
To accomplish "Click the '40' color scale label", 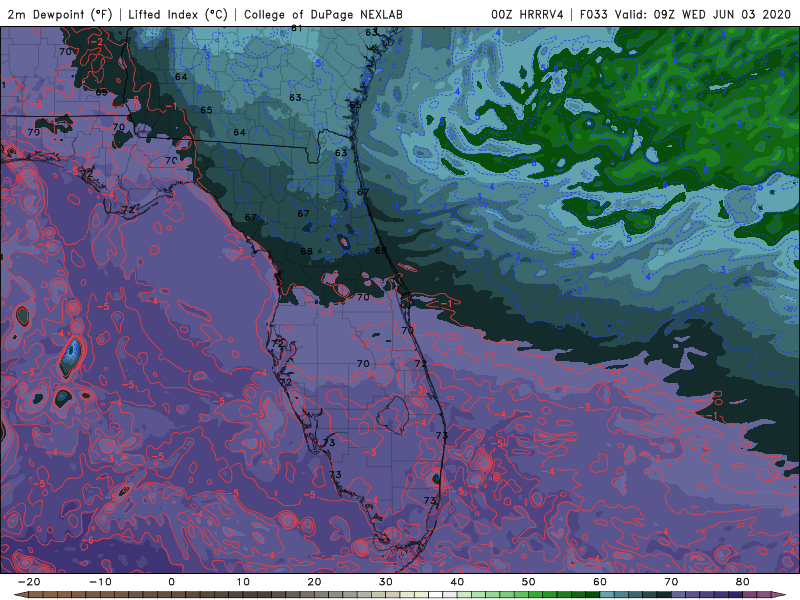I will [457, 582].
